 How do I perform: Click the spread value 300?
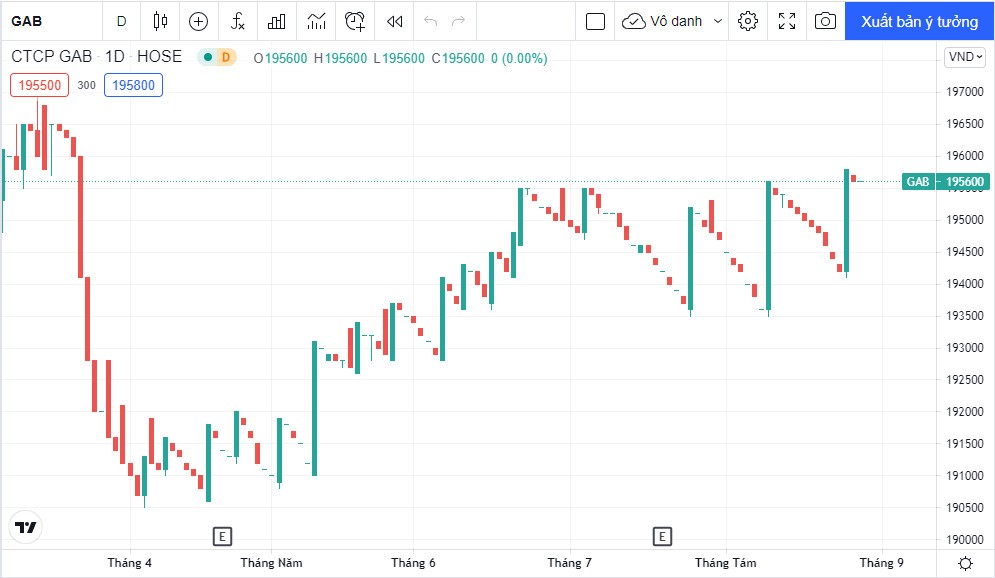pyautogui.click(x=86, y=85)
